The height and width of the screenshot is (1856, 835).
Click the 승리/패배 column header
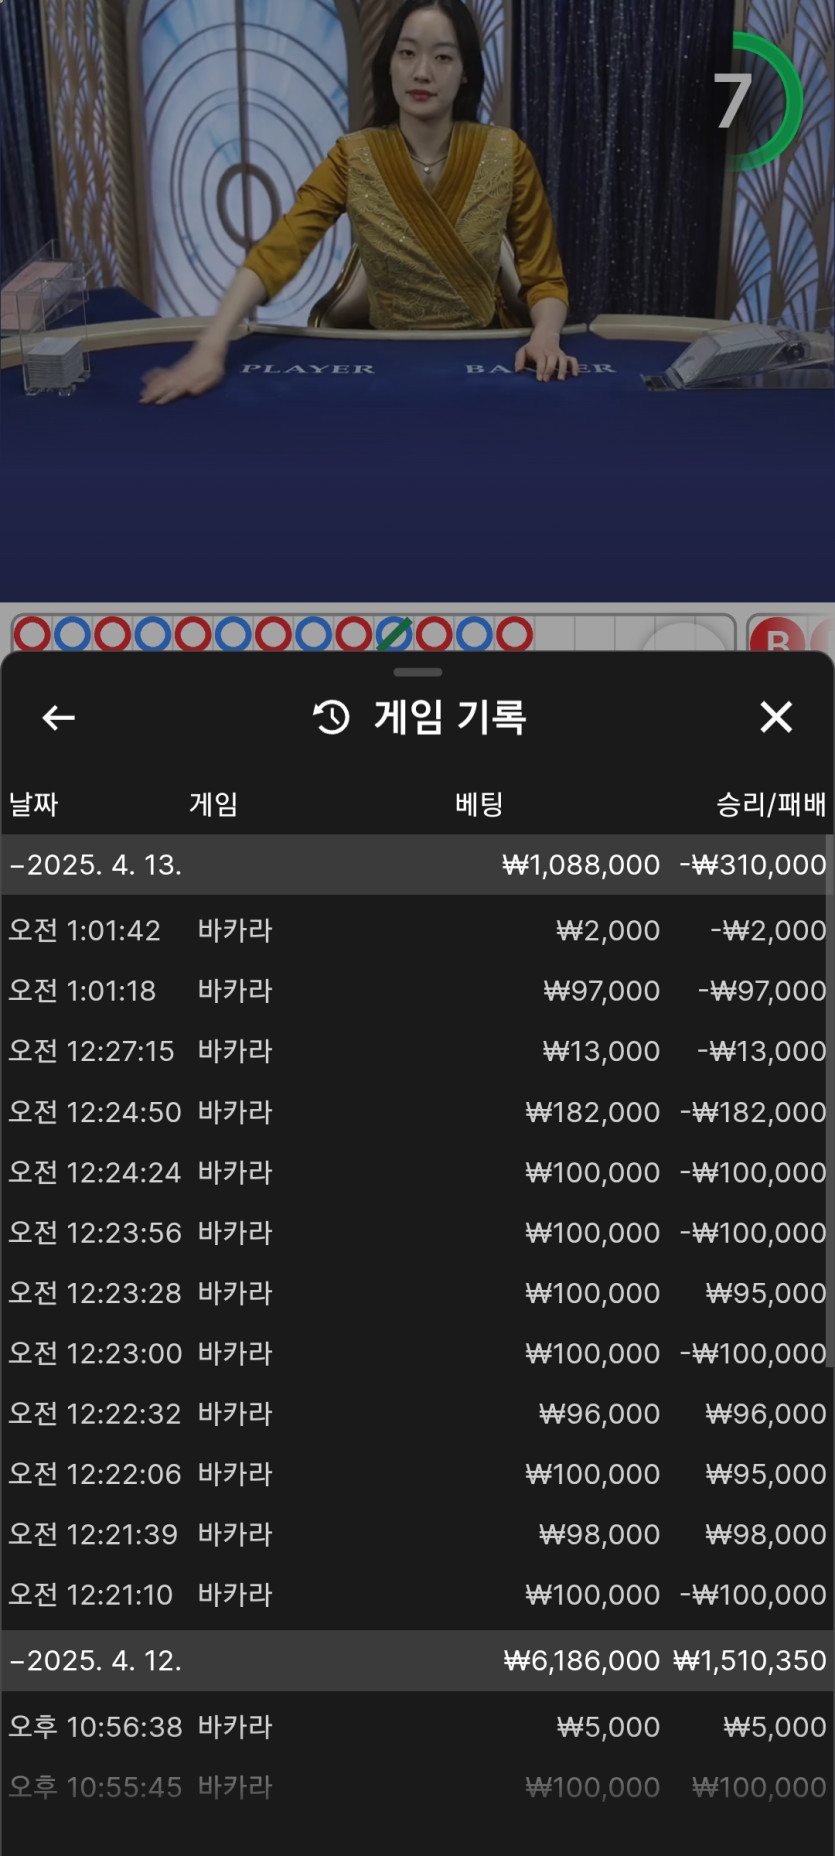[770, 804]
